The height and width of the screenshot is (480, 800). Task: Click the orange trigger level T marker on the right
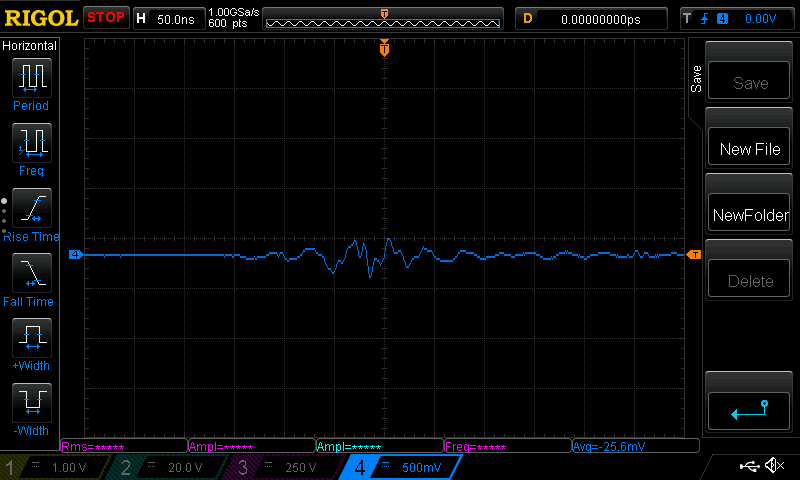coord(694,255)
